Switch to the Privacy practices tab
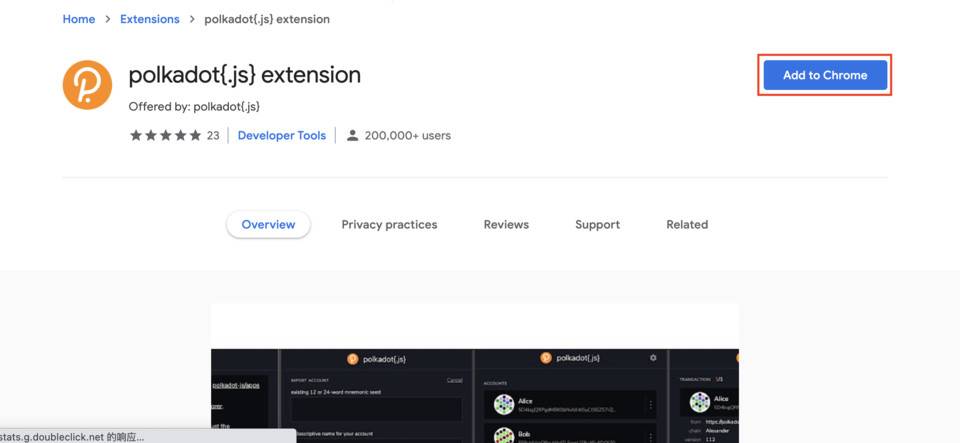960x443 pixels. (389, 225)
